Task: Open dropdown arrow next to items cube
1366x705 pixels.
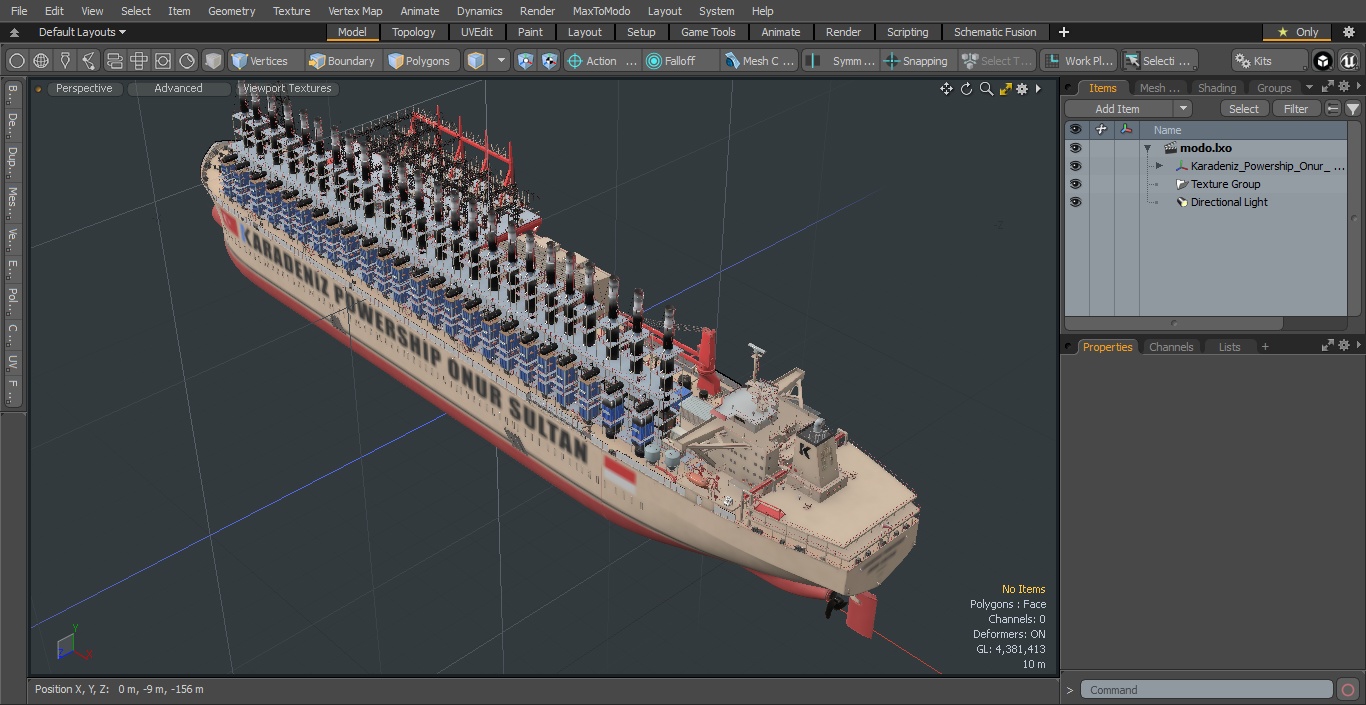Action: click(x=501, y=61)
